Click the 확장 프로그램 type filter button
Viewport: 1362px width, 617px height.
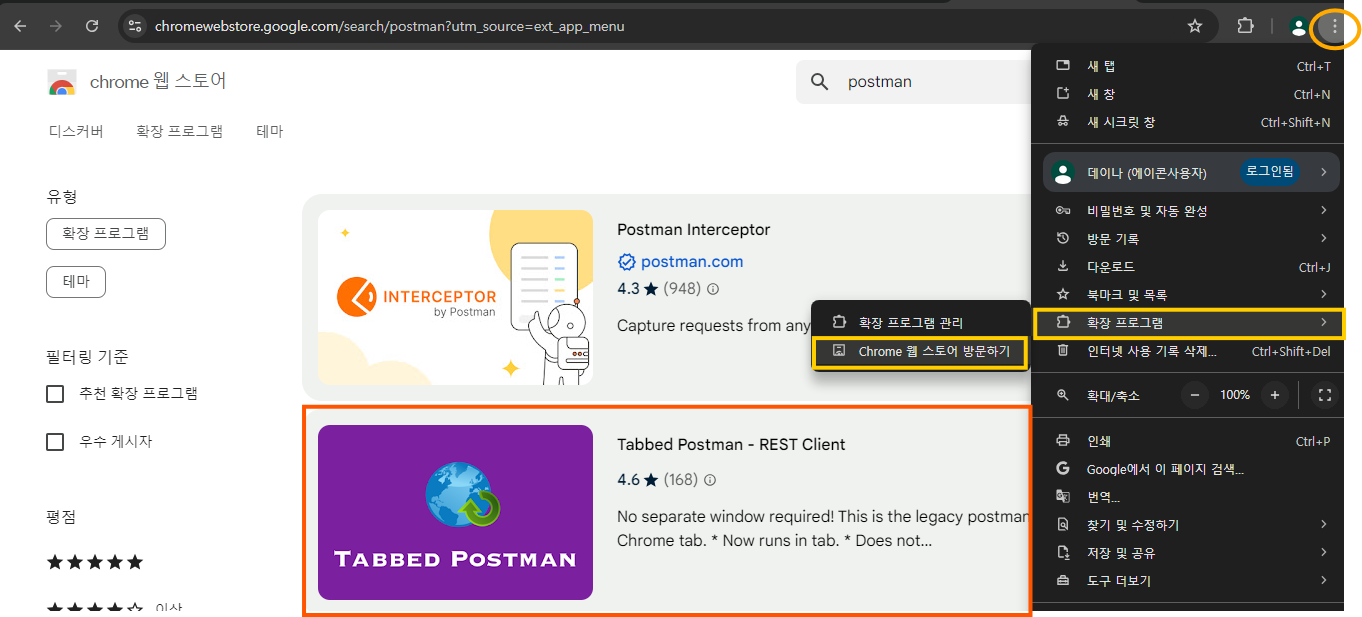click(106, 234)
